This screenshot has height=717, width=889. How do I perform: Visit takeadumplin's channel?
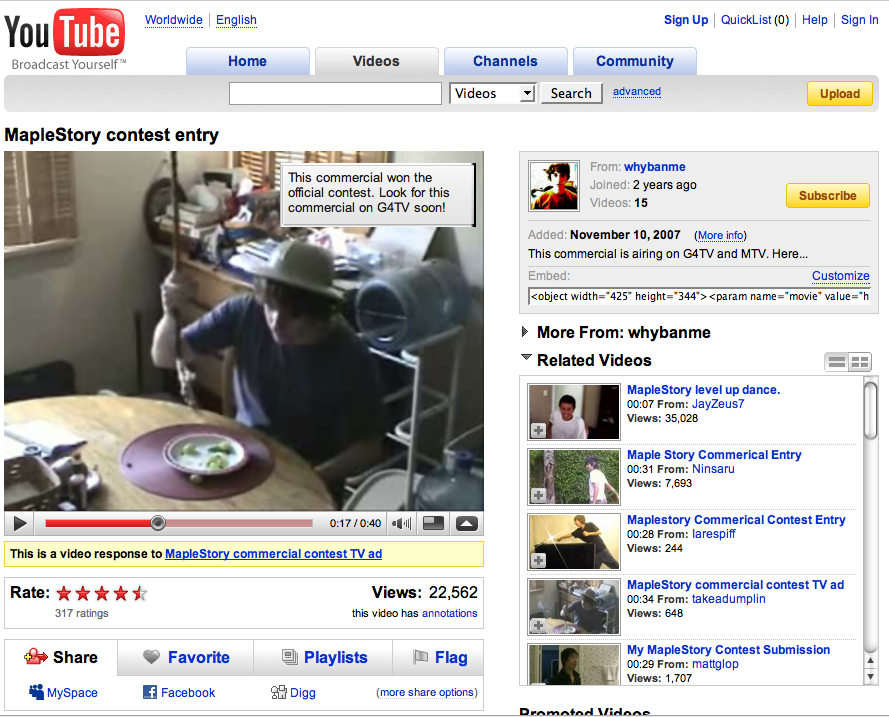(729, 599)
